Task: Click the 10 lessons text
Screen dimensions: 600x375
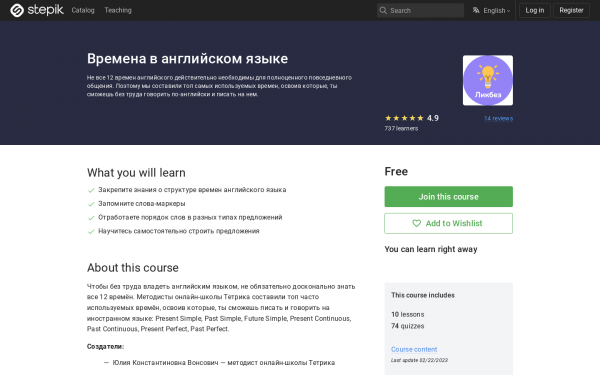Action: 408,315
